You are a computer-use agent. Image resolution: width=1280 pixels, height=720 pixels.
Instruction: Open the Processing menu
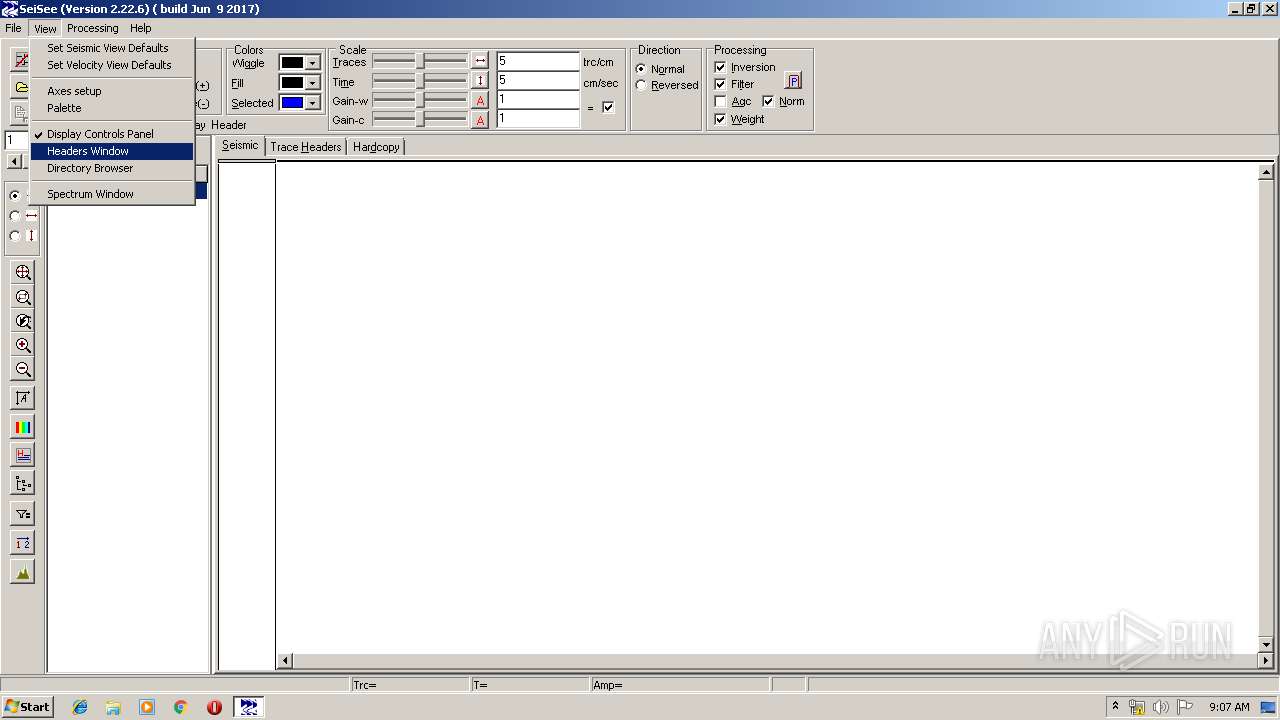pos(93,28)
